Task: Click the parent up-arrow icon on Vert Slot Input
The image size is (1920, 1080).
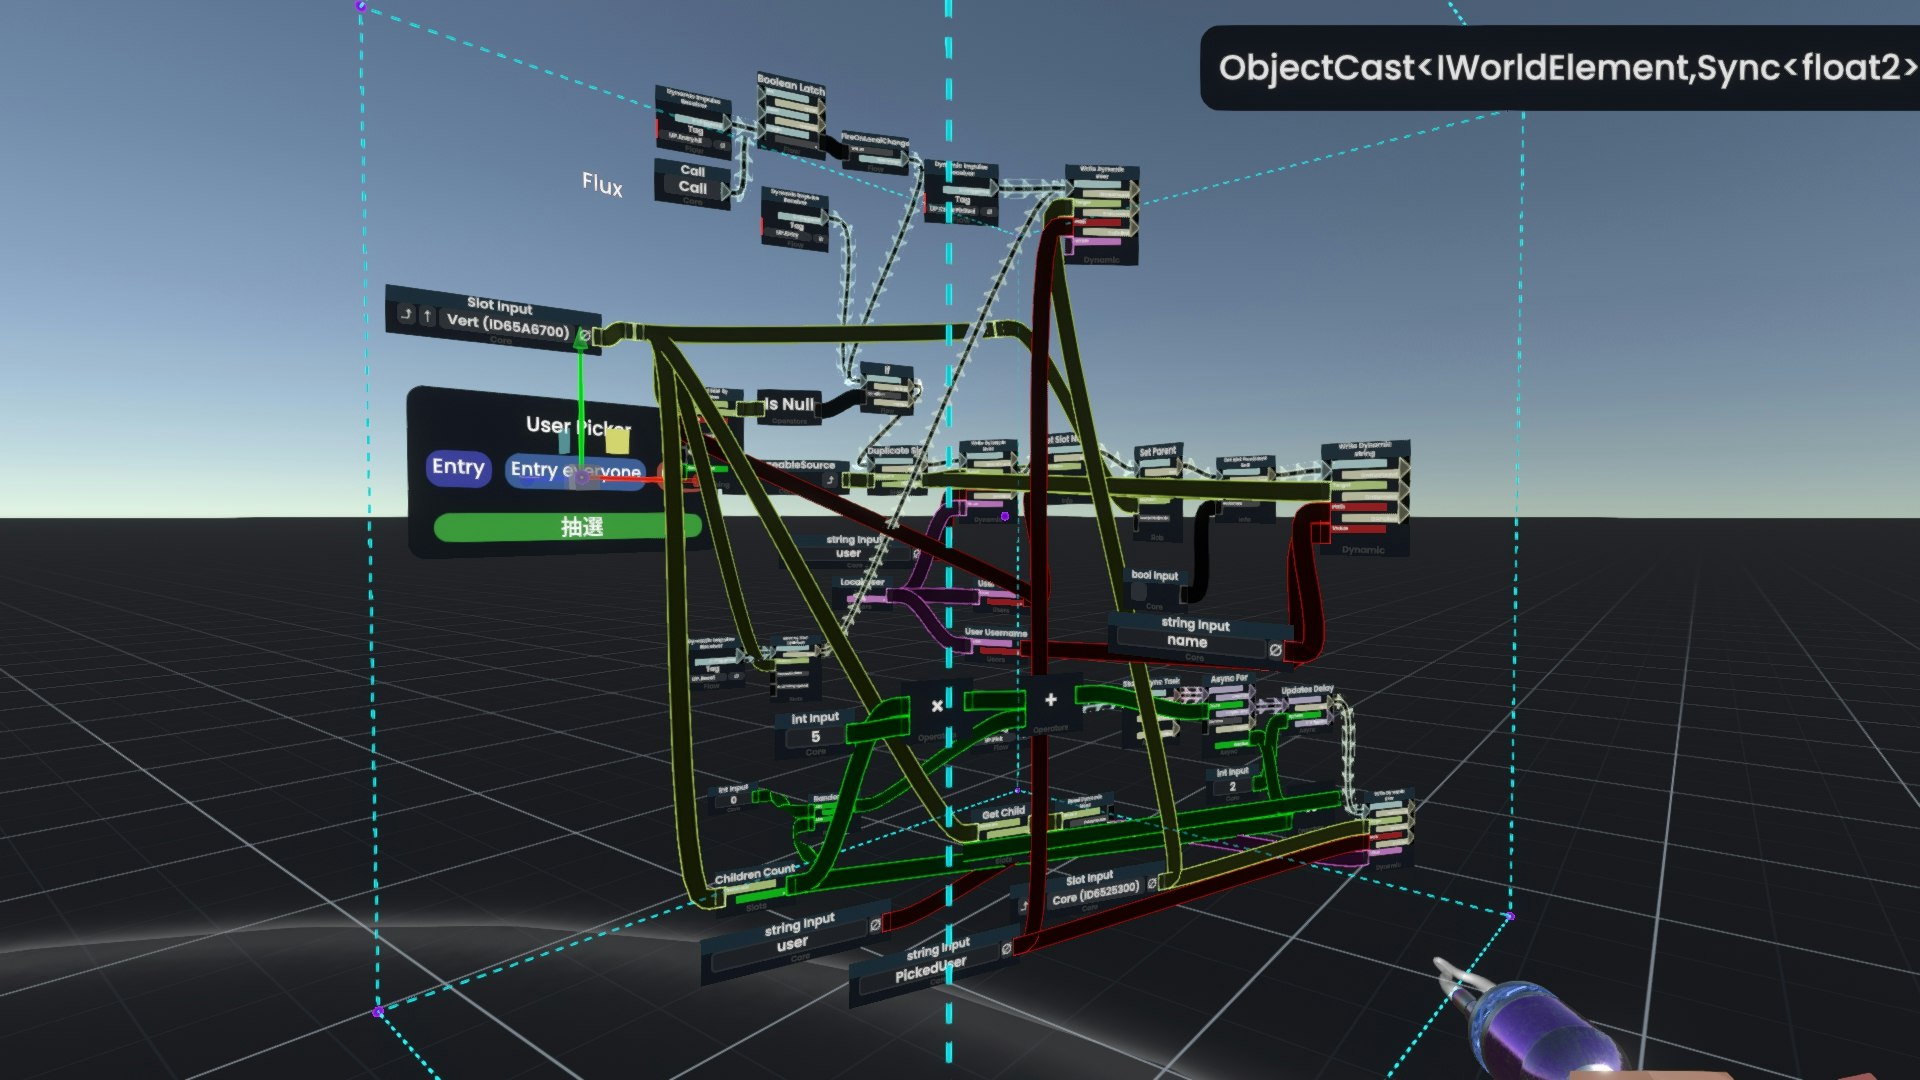Action: [x=428, y=316]
